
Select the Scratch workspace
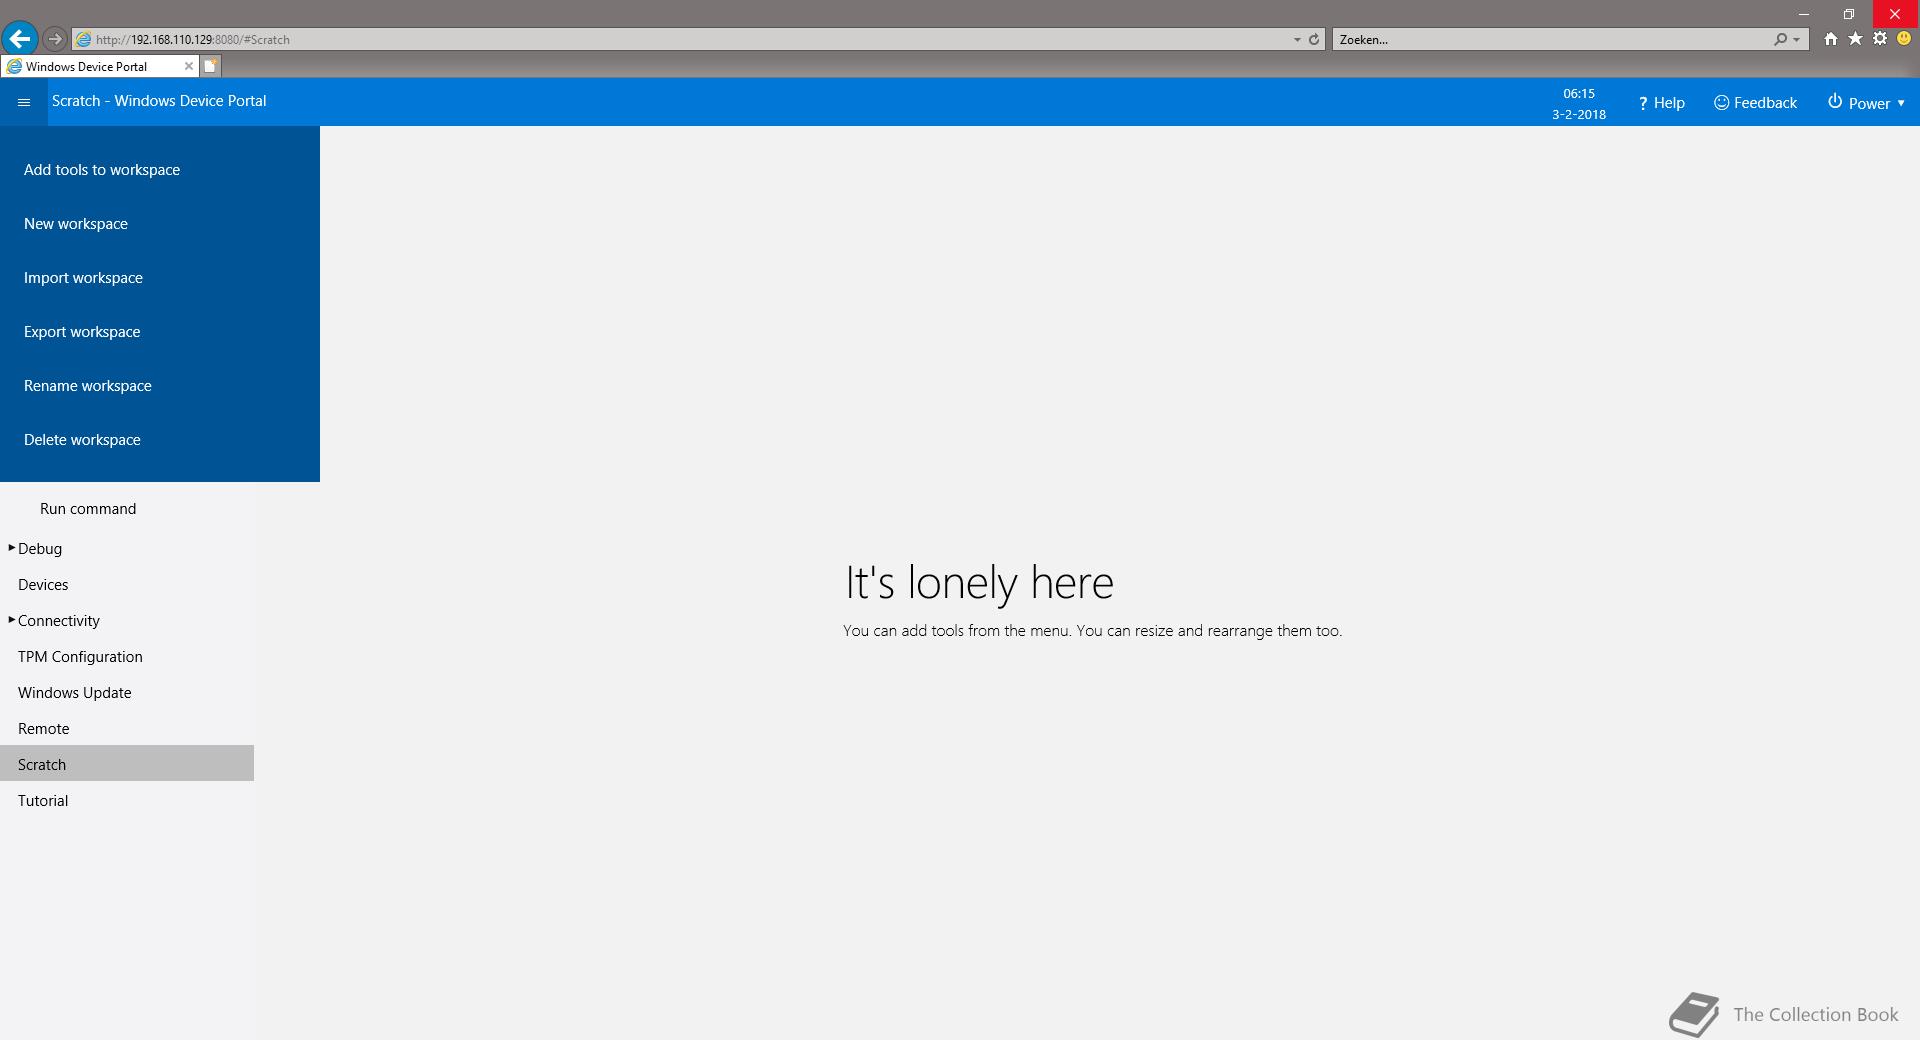[x=127, y=763]
